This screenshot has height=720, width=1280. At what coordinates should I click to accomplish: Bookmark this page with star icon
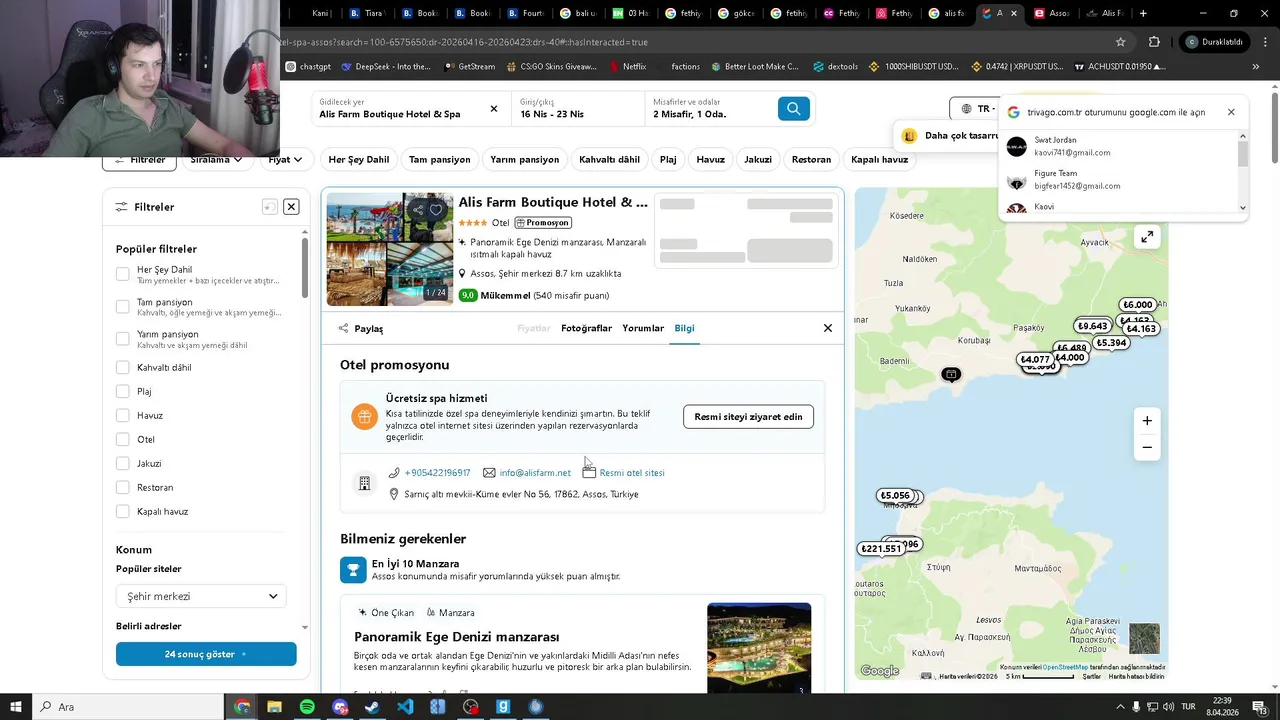(1120, 42)
